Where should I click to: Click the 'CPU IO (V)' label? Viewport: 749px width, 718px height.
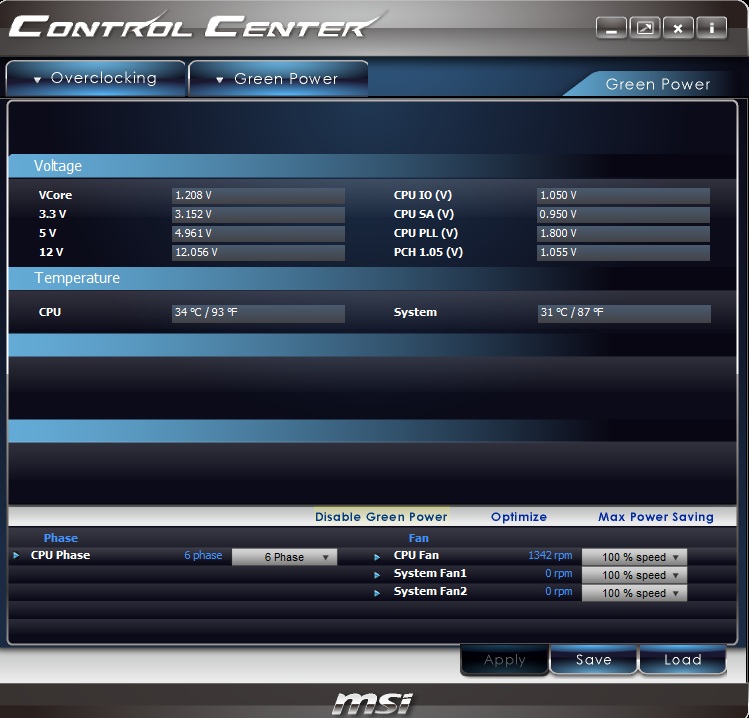click(x=423, y=195)
